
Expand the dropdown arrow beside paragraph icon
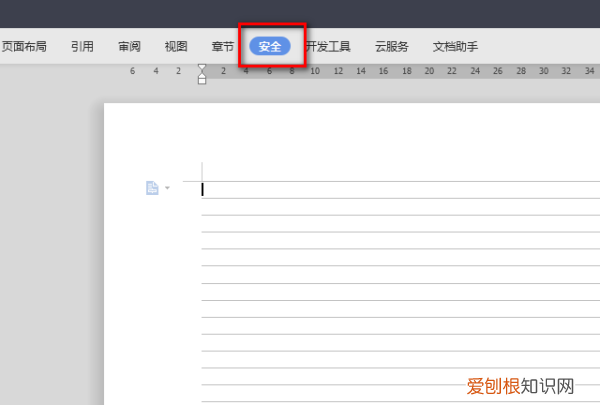pos(167,188)
